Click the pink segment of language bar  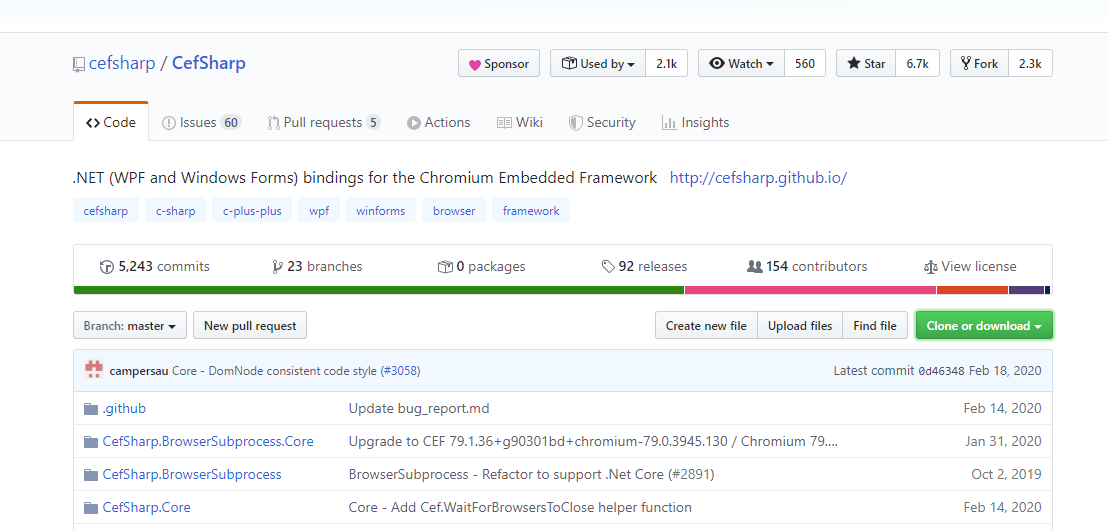(811, 290)
